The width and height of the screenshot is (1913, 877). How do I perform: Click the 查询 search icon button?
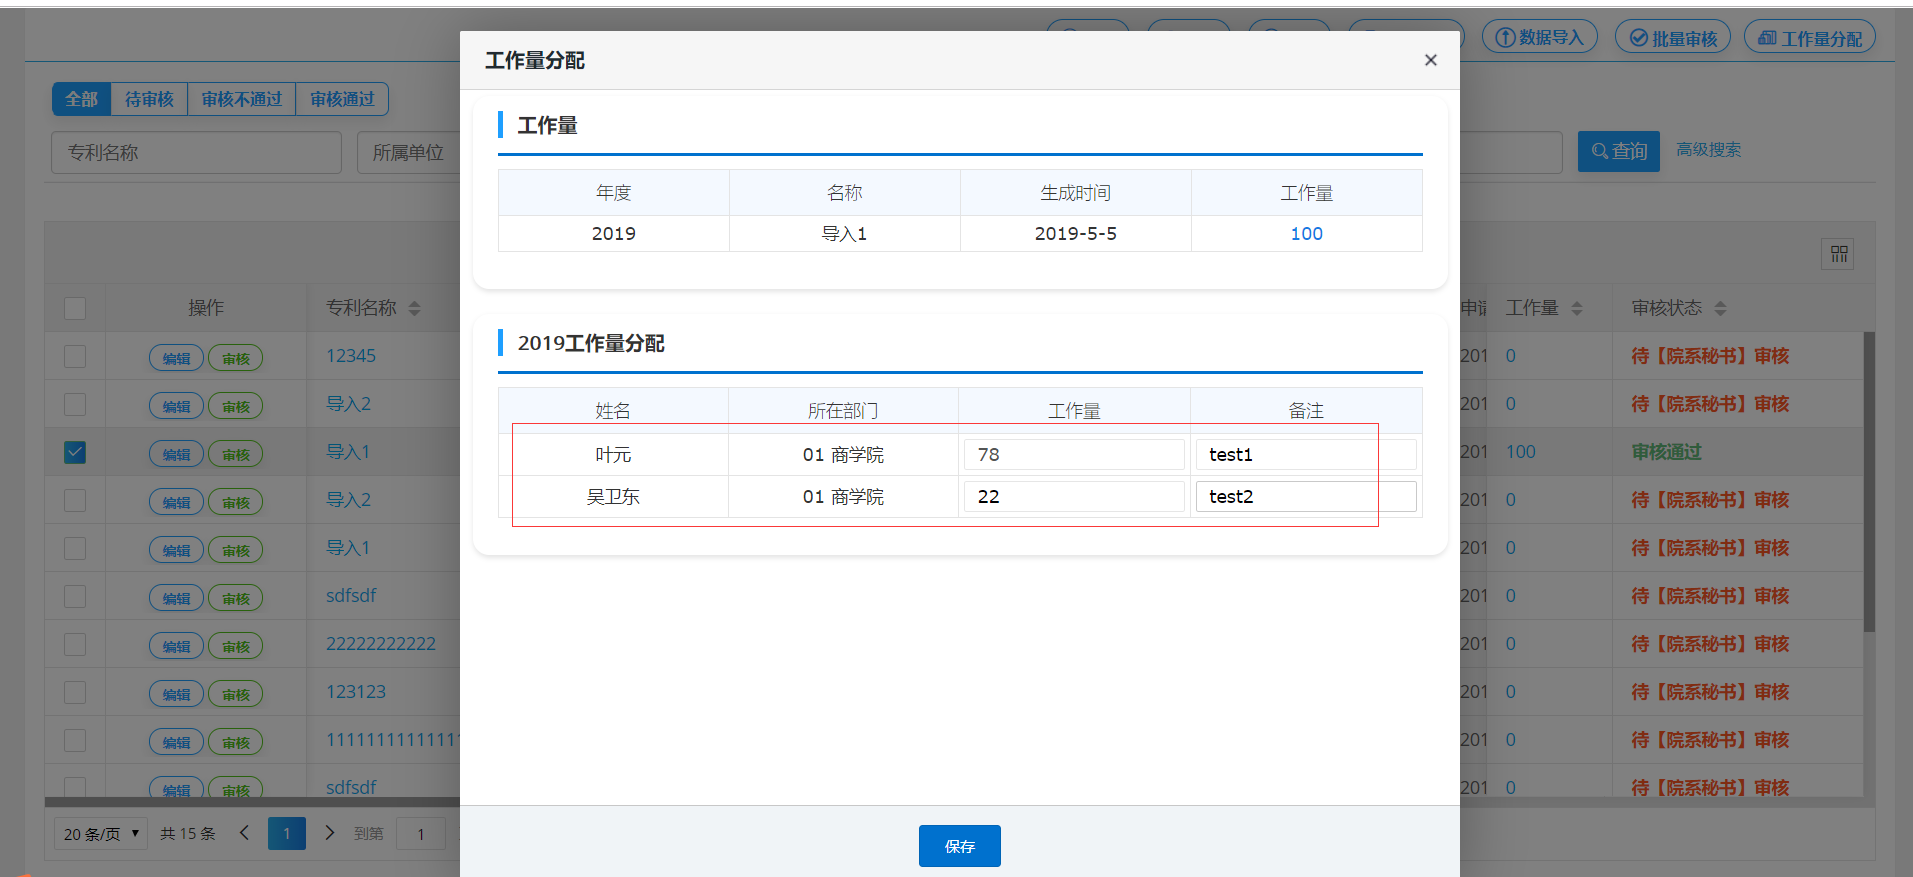pos(1618,151)
